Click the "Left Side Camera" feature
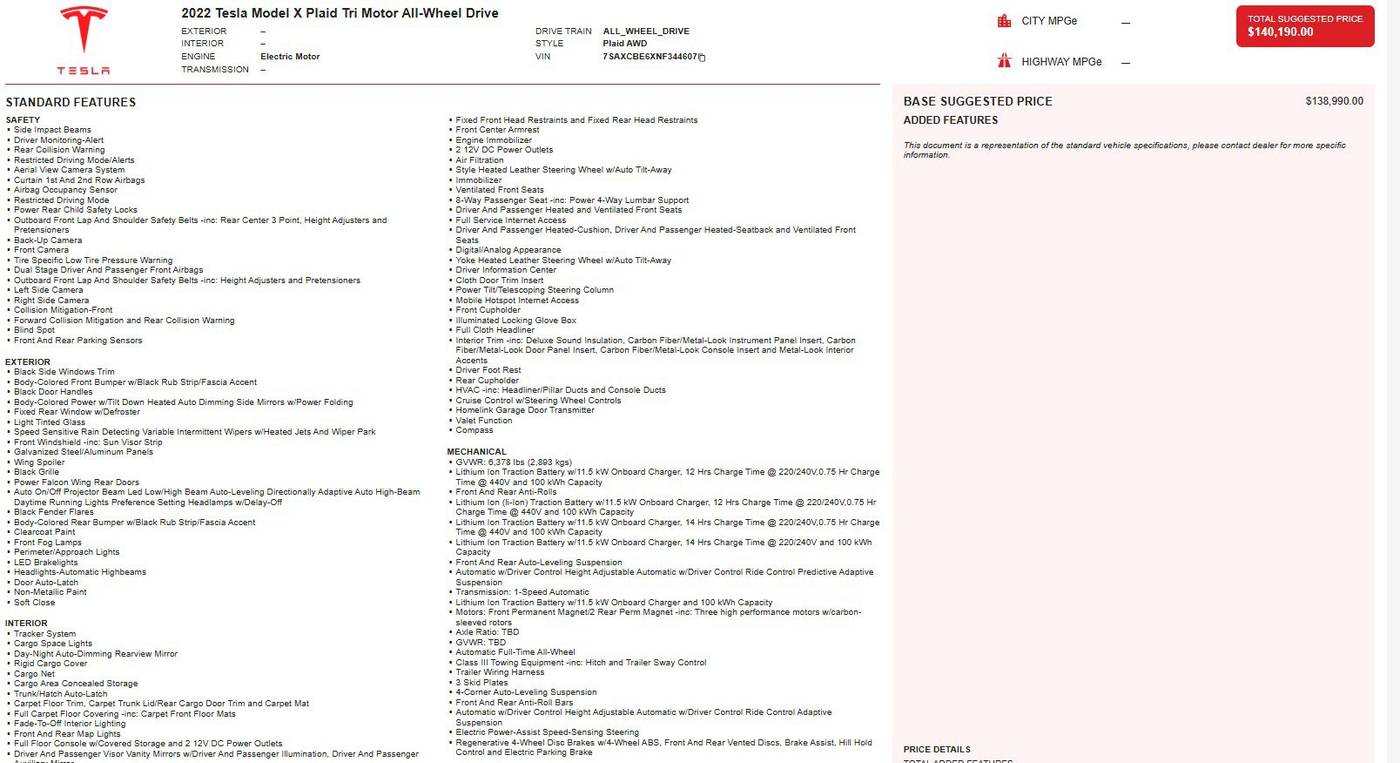1400x763 pixels. (49, 290)
